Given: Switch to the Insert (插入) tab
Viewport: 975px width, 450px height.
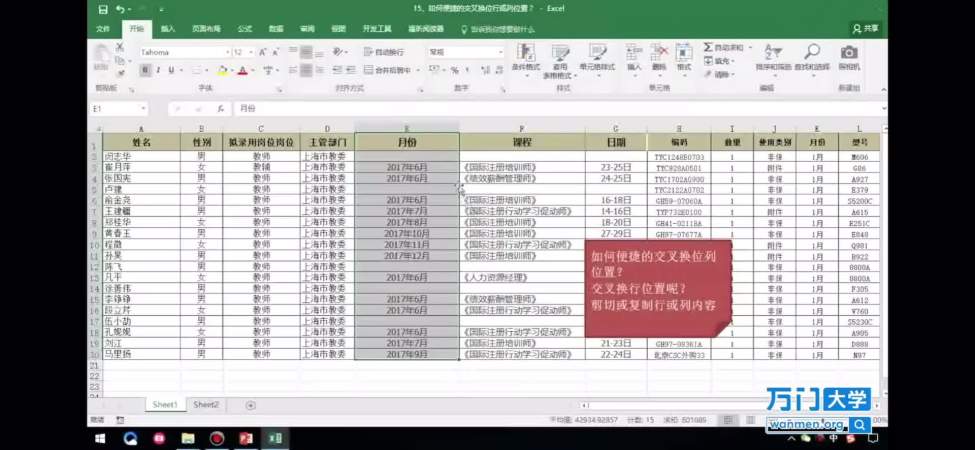Looking at the screenshot, I should (x=168, y=29).
